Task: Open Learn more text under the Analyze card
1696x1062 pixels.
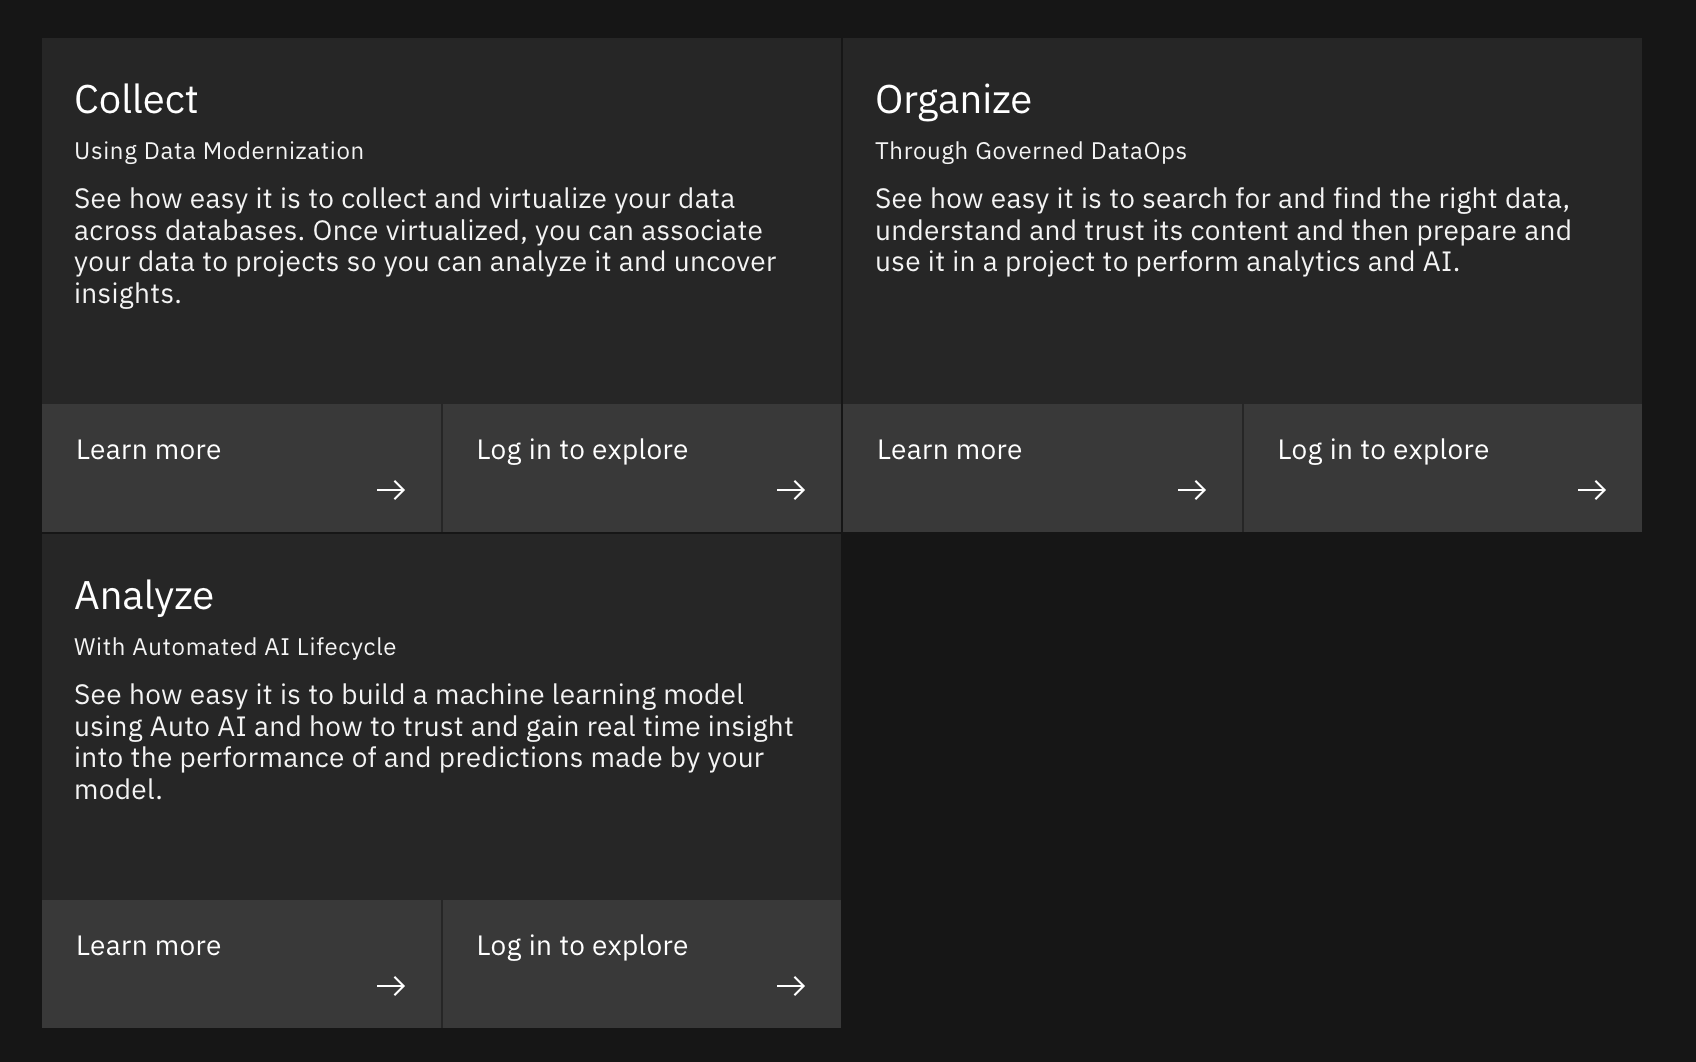Action: click(149, 946)
